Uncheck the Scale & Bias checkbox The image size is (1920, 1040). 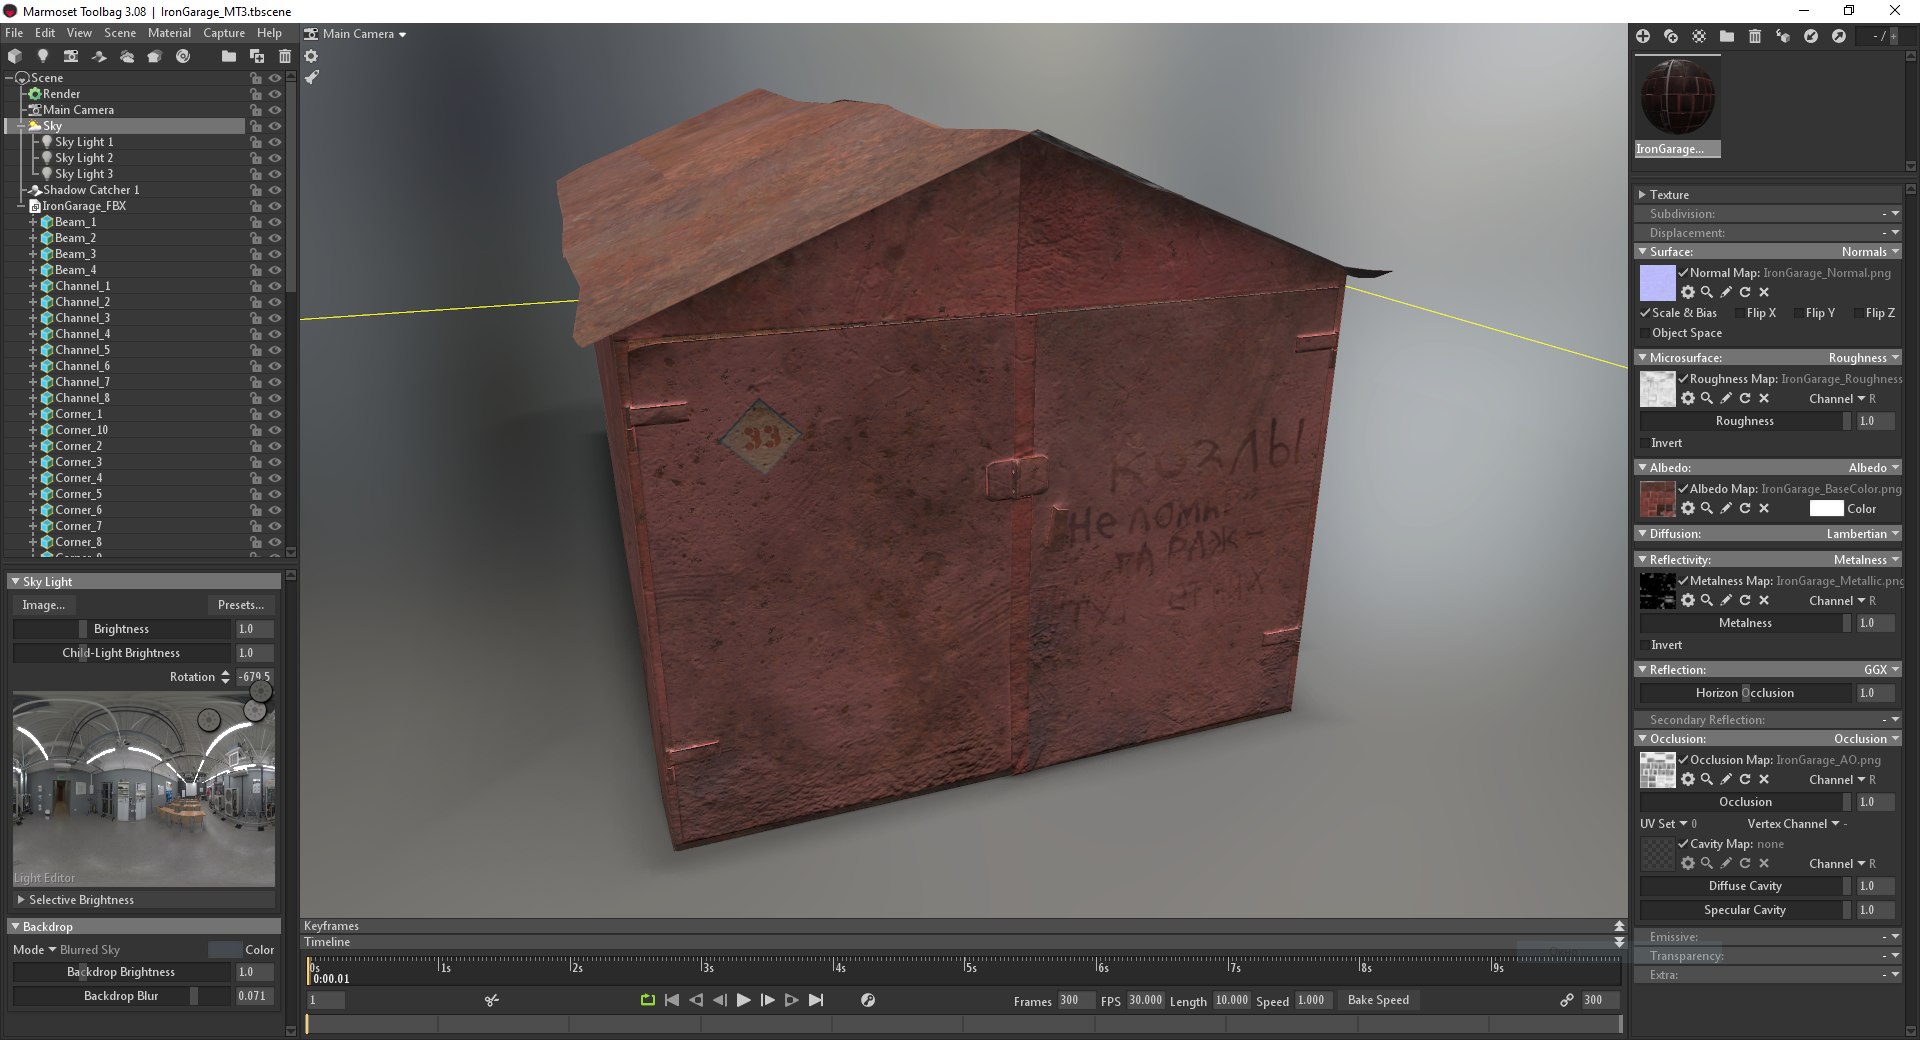coord(1645,313)
